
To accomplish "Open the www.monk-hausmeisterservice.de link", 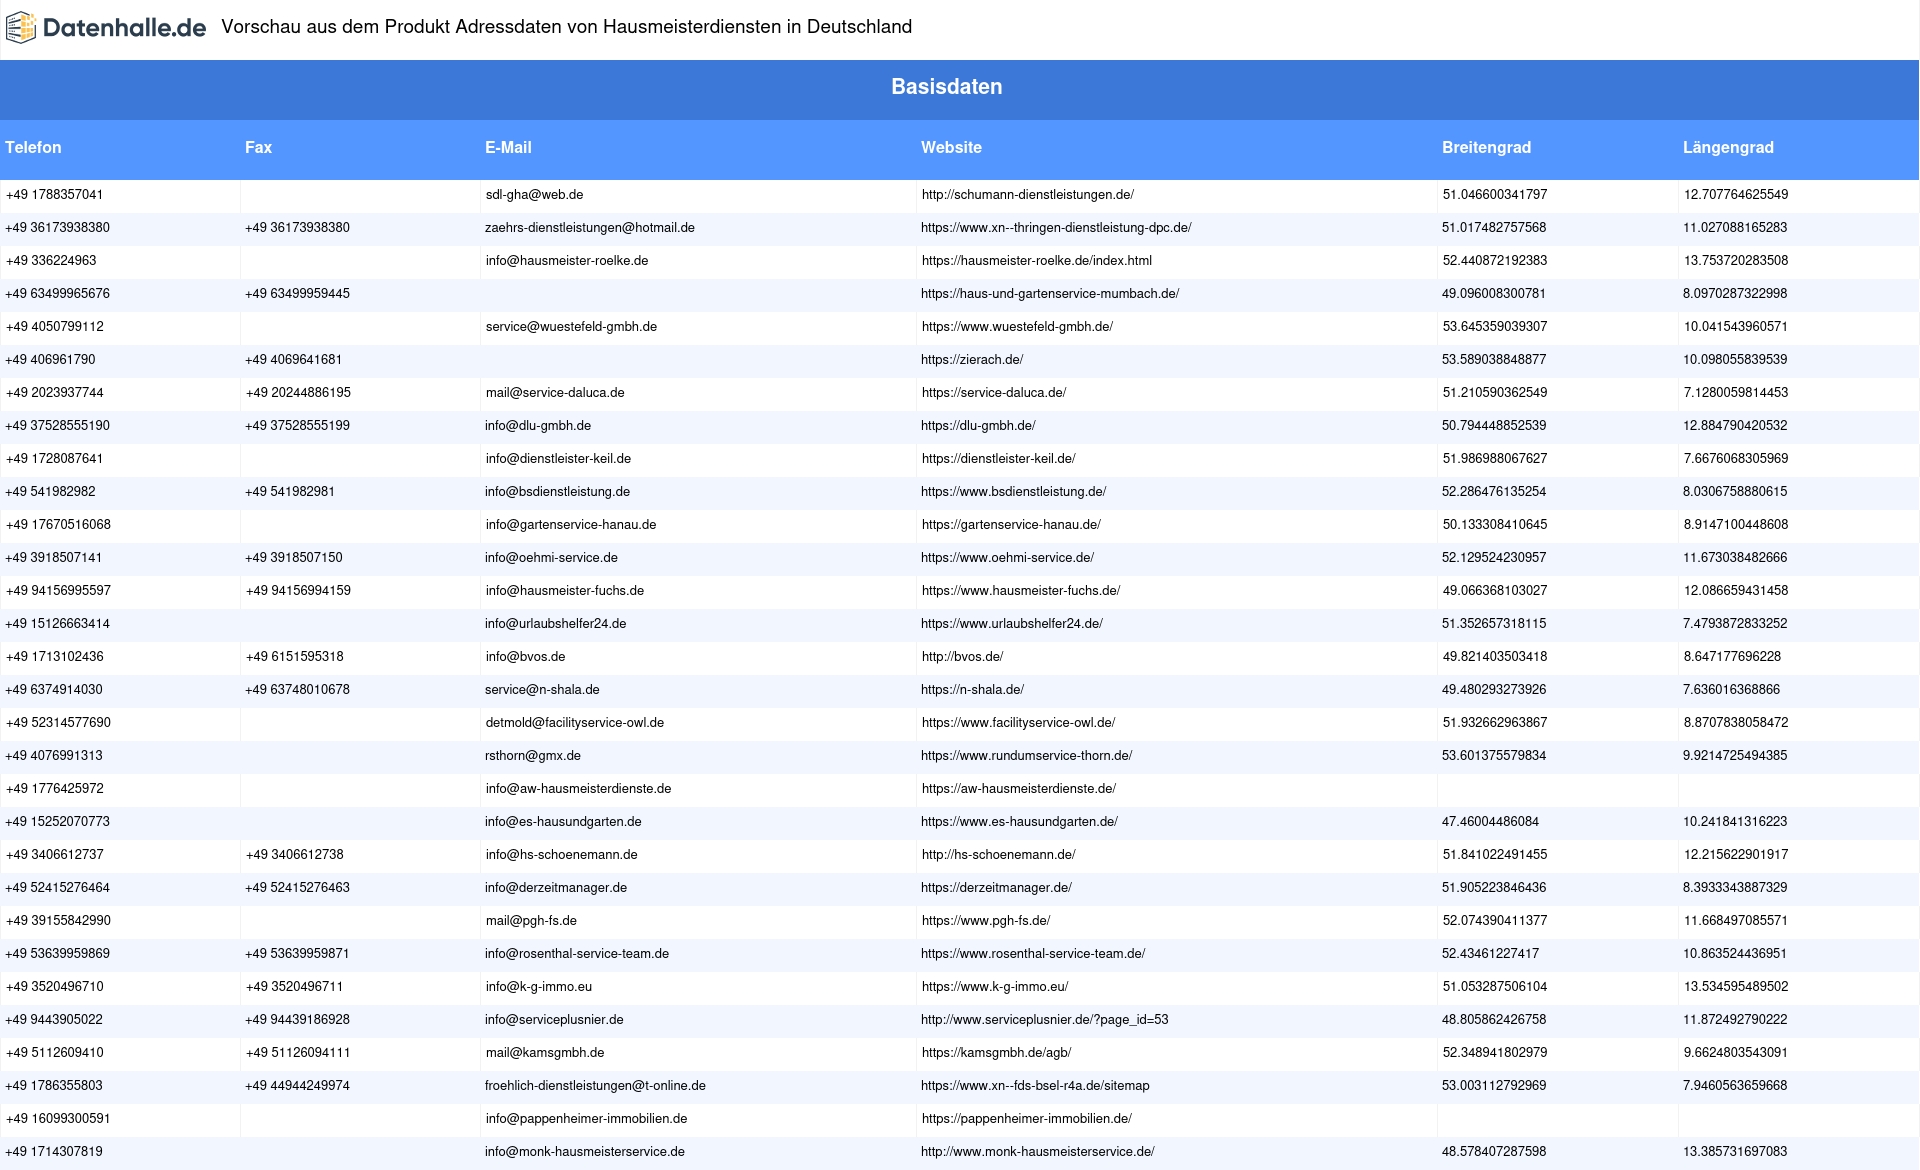I will tap(1038, 1152).
